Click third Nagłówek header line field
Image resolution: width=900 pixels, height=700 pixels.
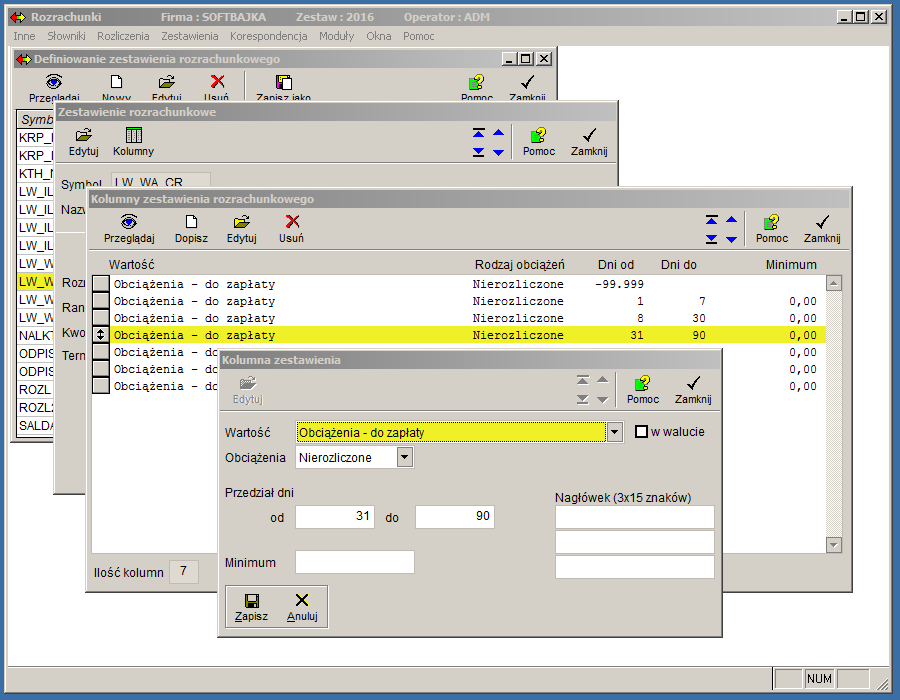[634, 567]
